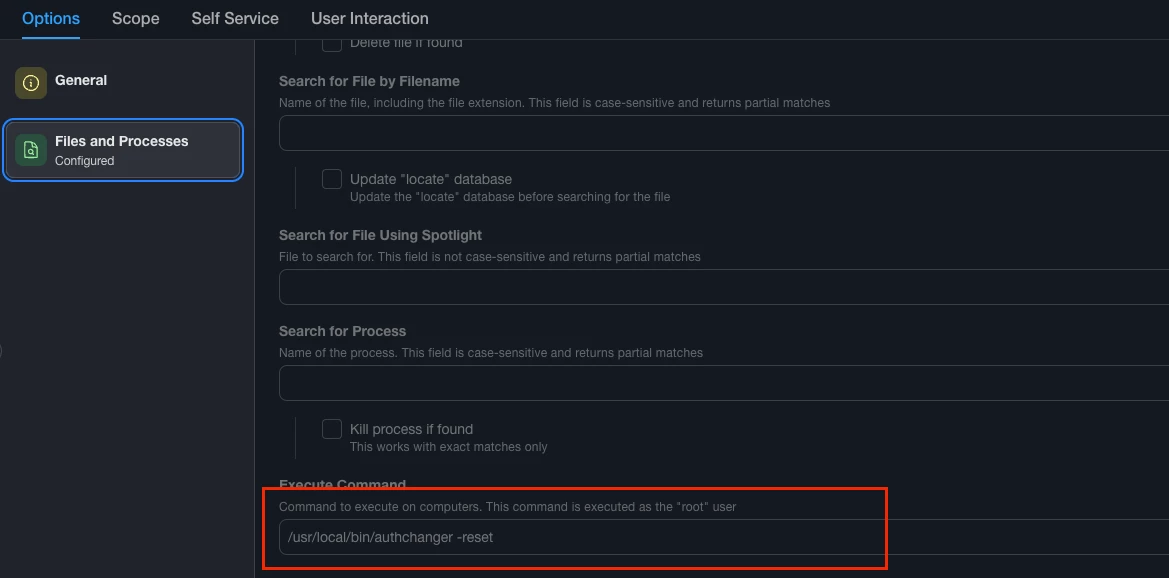Screen dimensions: 1169x578
Task: Focus the Search for File Using Spotlight field
Action: [x=723, y=287]
